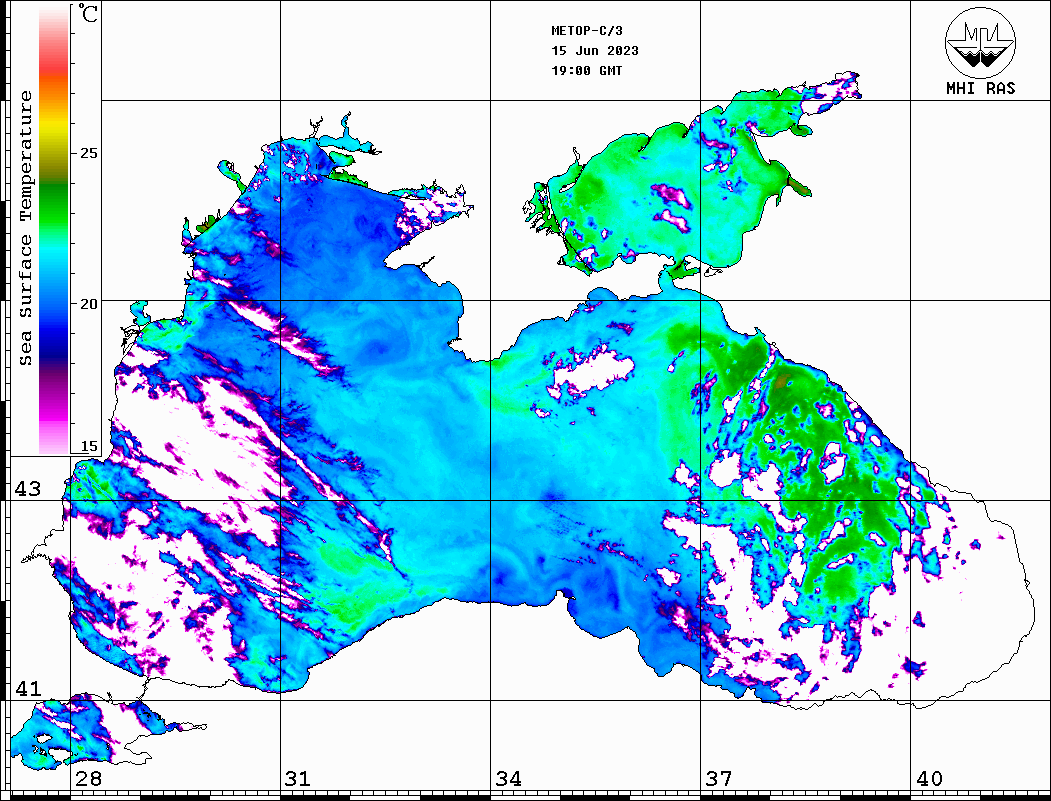Viewport: 1051px width, 801px height.
Task: Click the longitude label 40
Action: (929, 779)
